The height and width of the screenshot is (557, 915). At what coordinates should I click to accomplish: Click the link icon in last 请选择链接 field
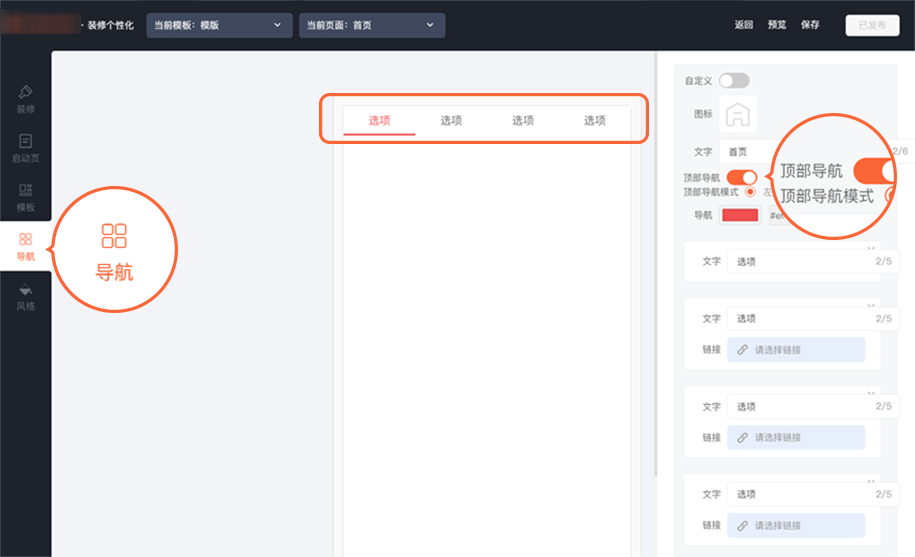[742, 525]
